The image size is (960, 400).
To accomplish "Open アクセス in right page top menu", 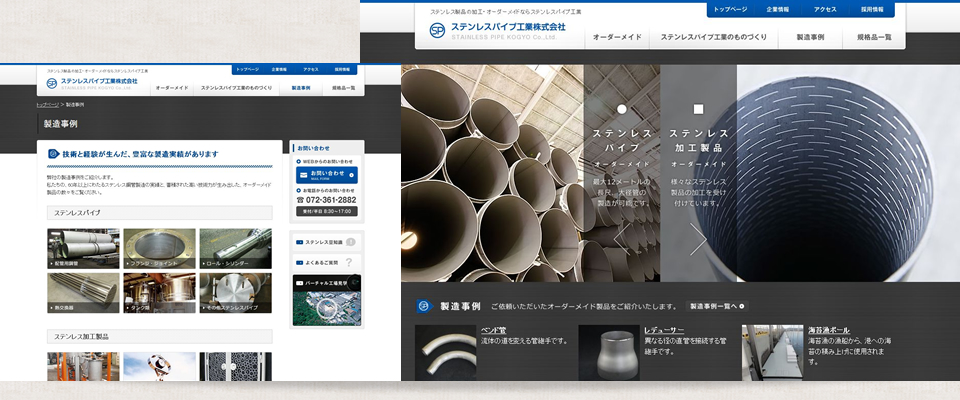I will (825, 10).
